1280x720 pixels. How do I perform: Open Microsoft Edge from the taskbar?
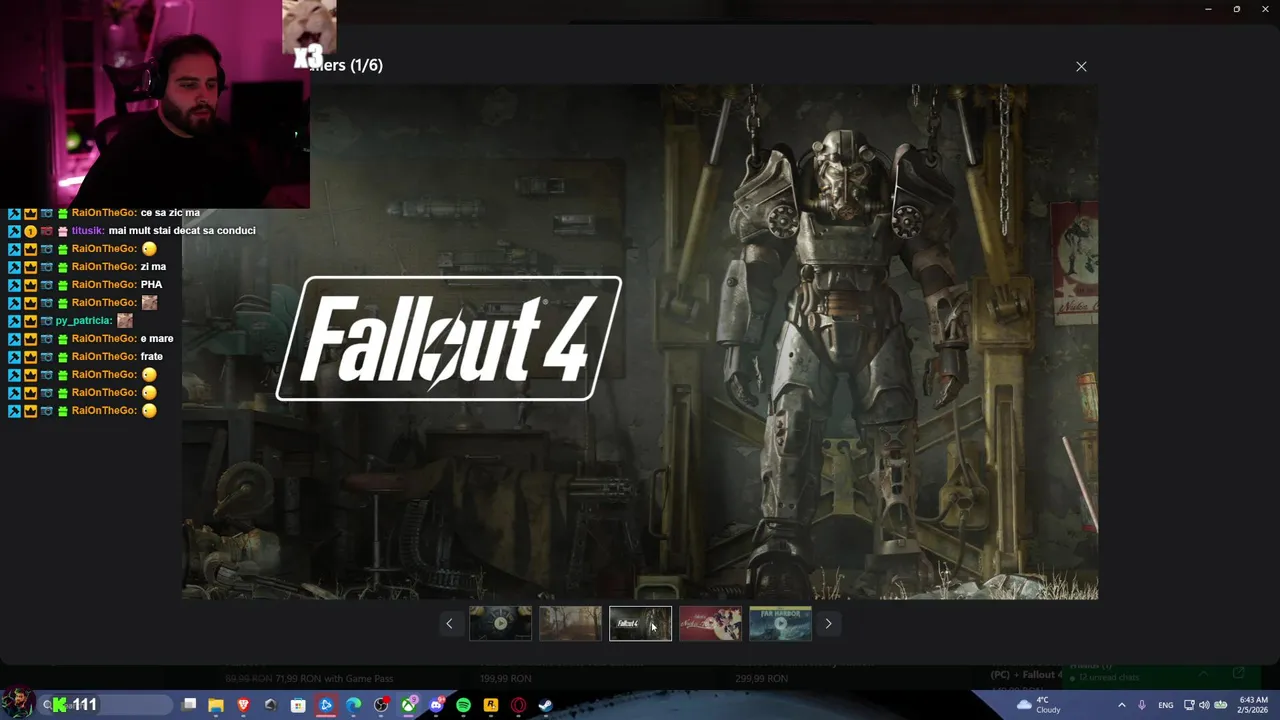coord(353,705)
